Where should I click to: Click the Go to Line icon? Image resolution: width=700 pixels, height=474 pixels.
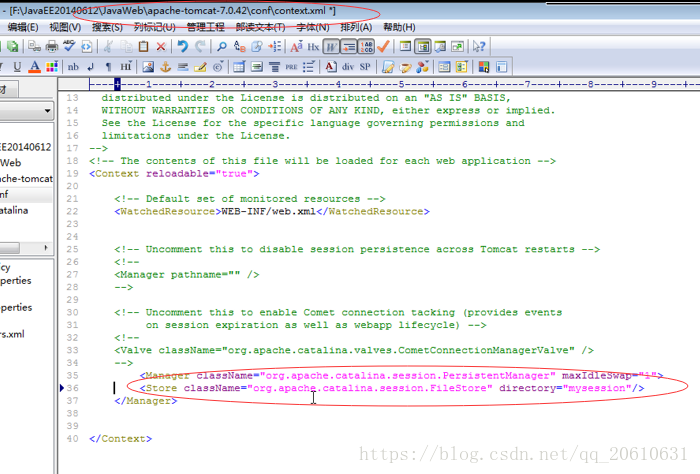275,46
